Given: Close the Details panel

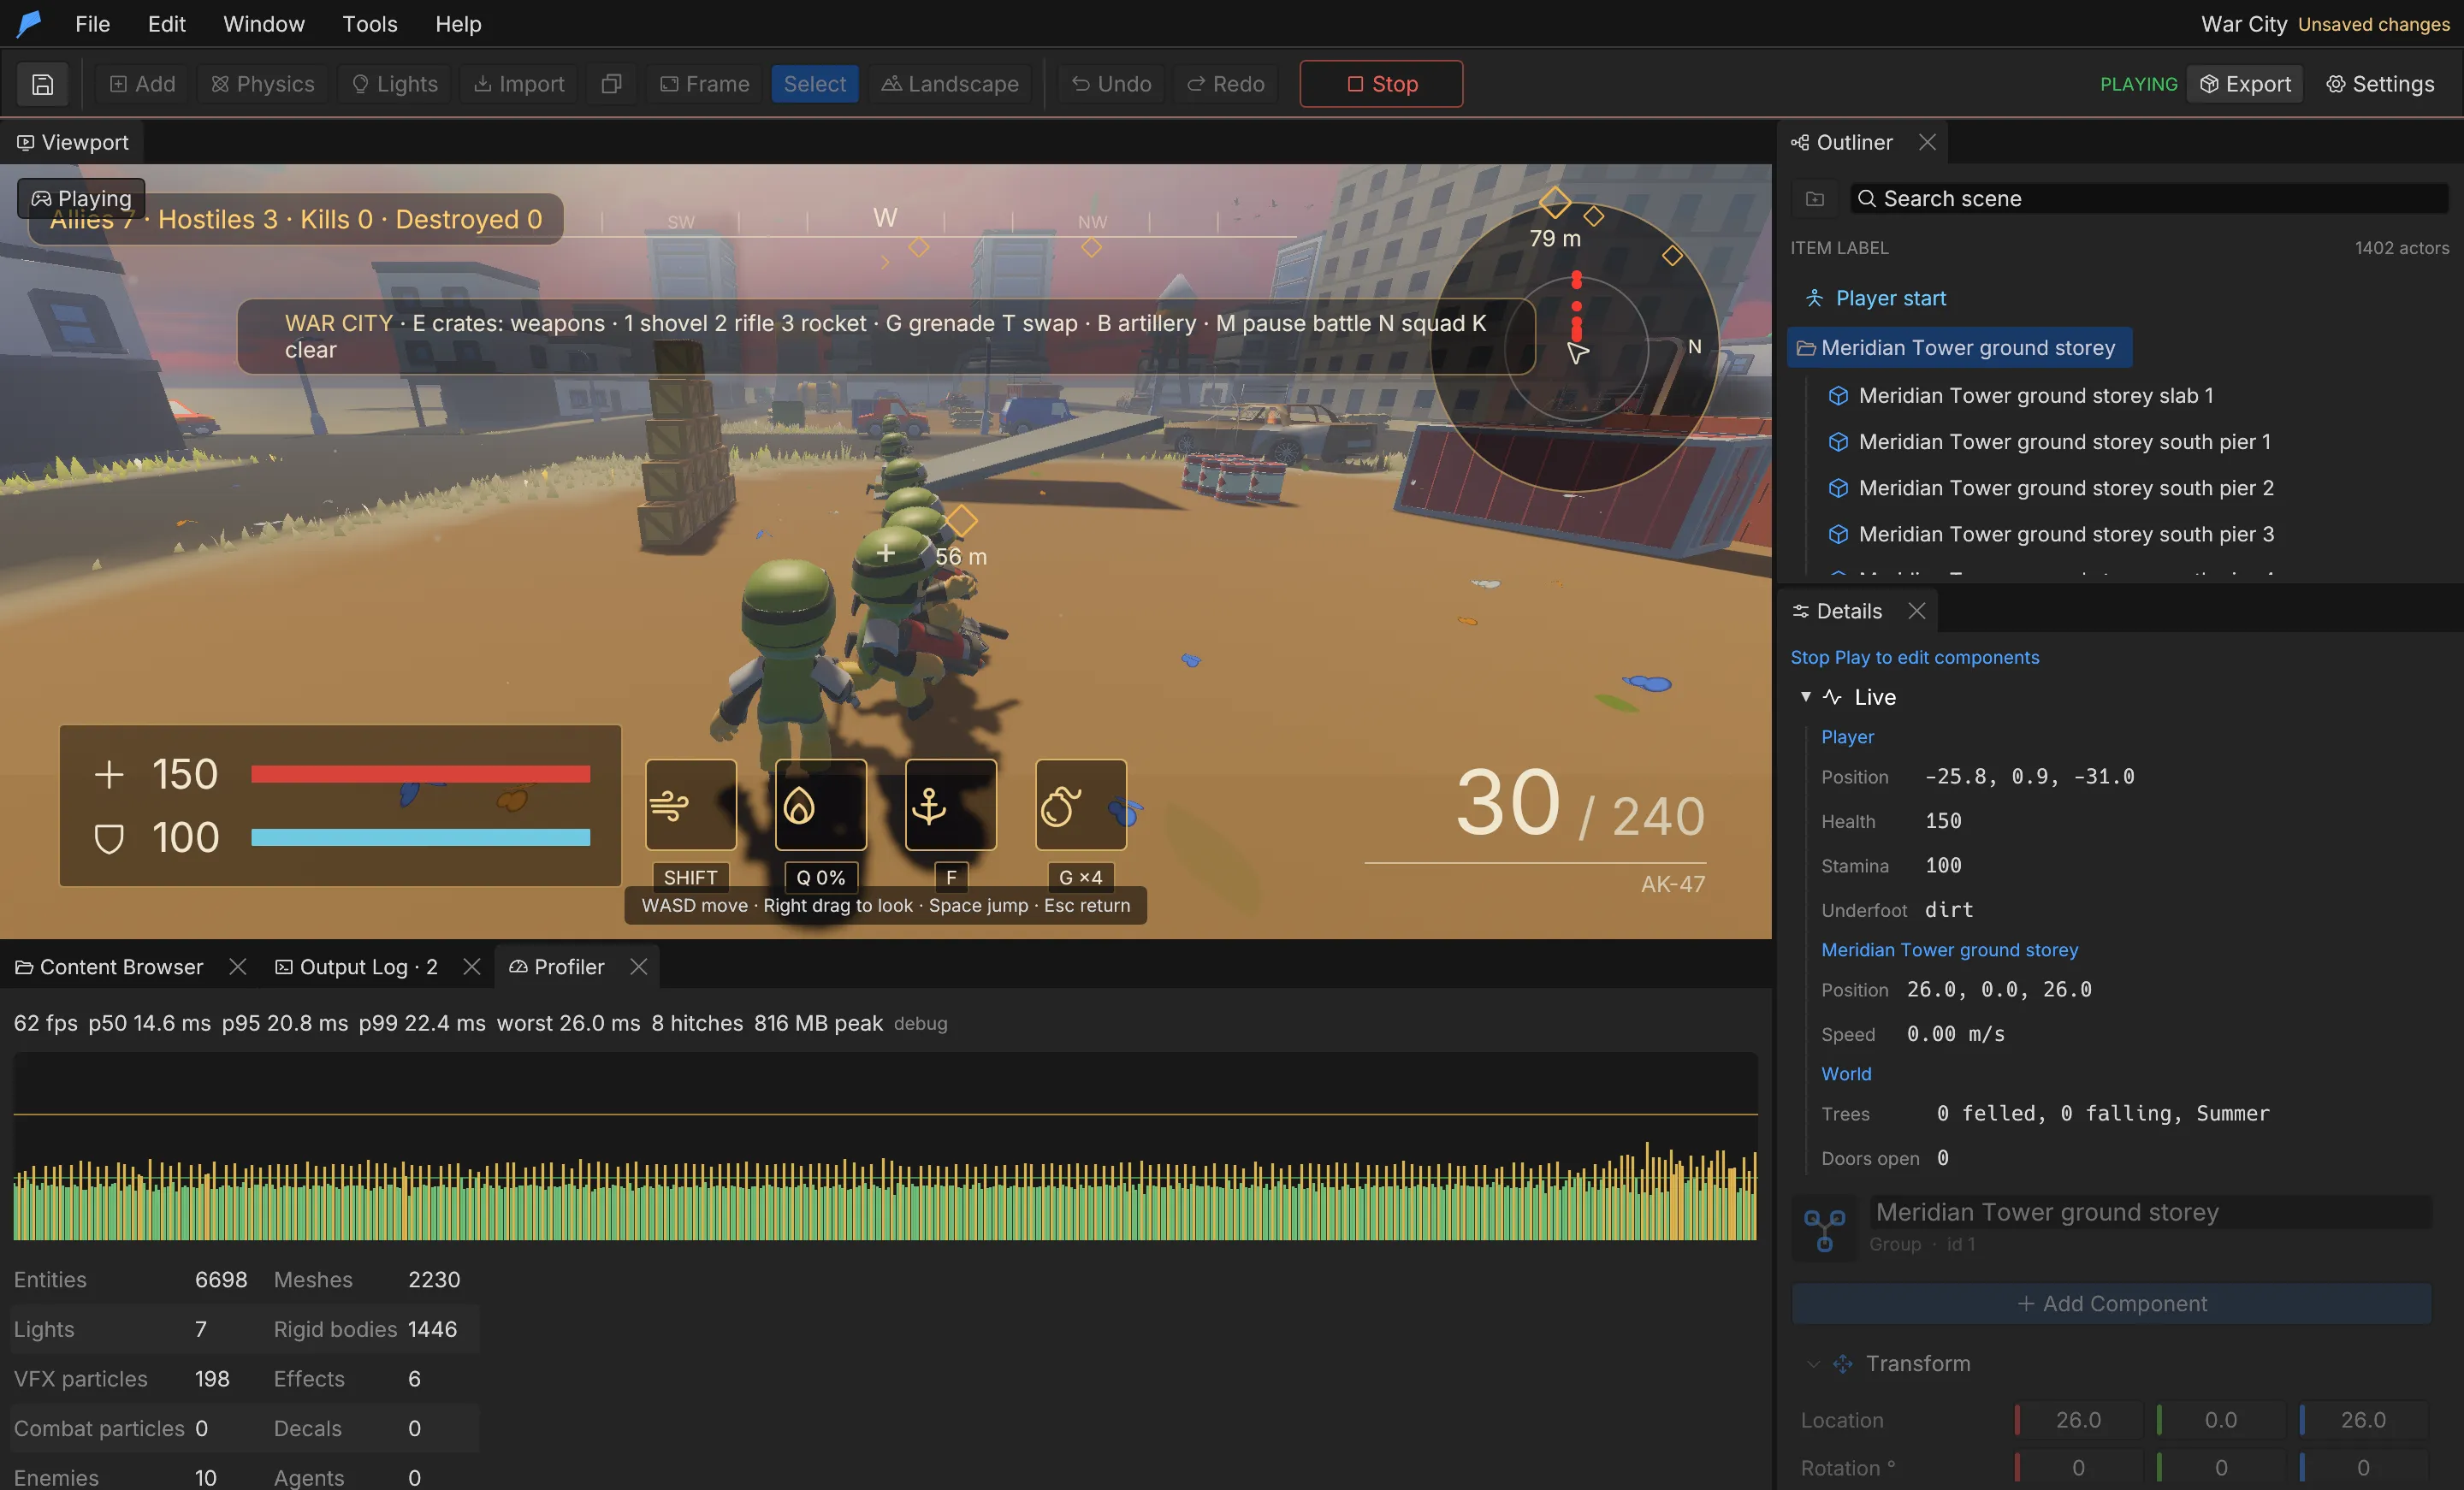Looking at the screenshot, I should click(x=1916, y=611).
